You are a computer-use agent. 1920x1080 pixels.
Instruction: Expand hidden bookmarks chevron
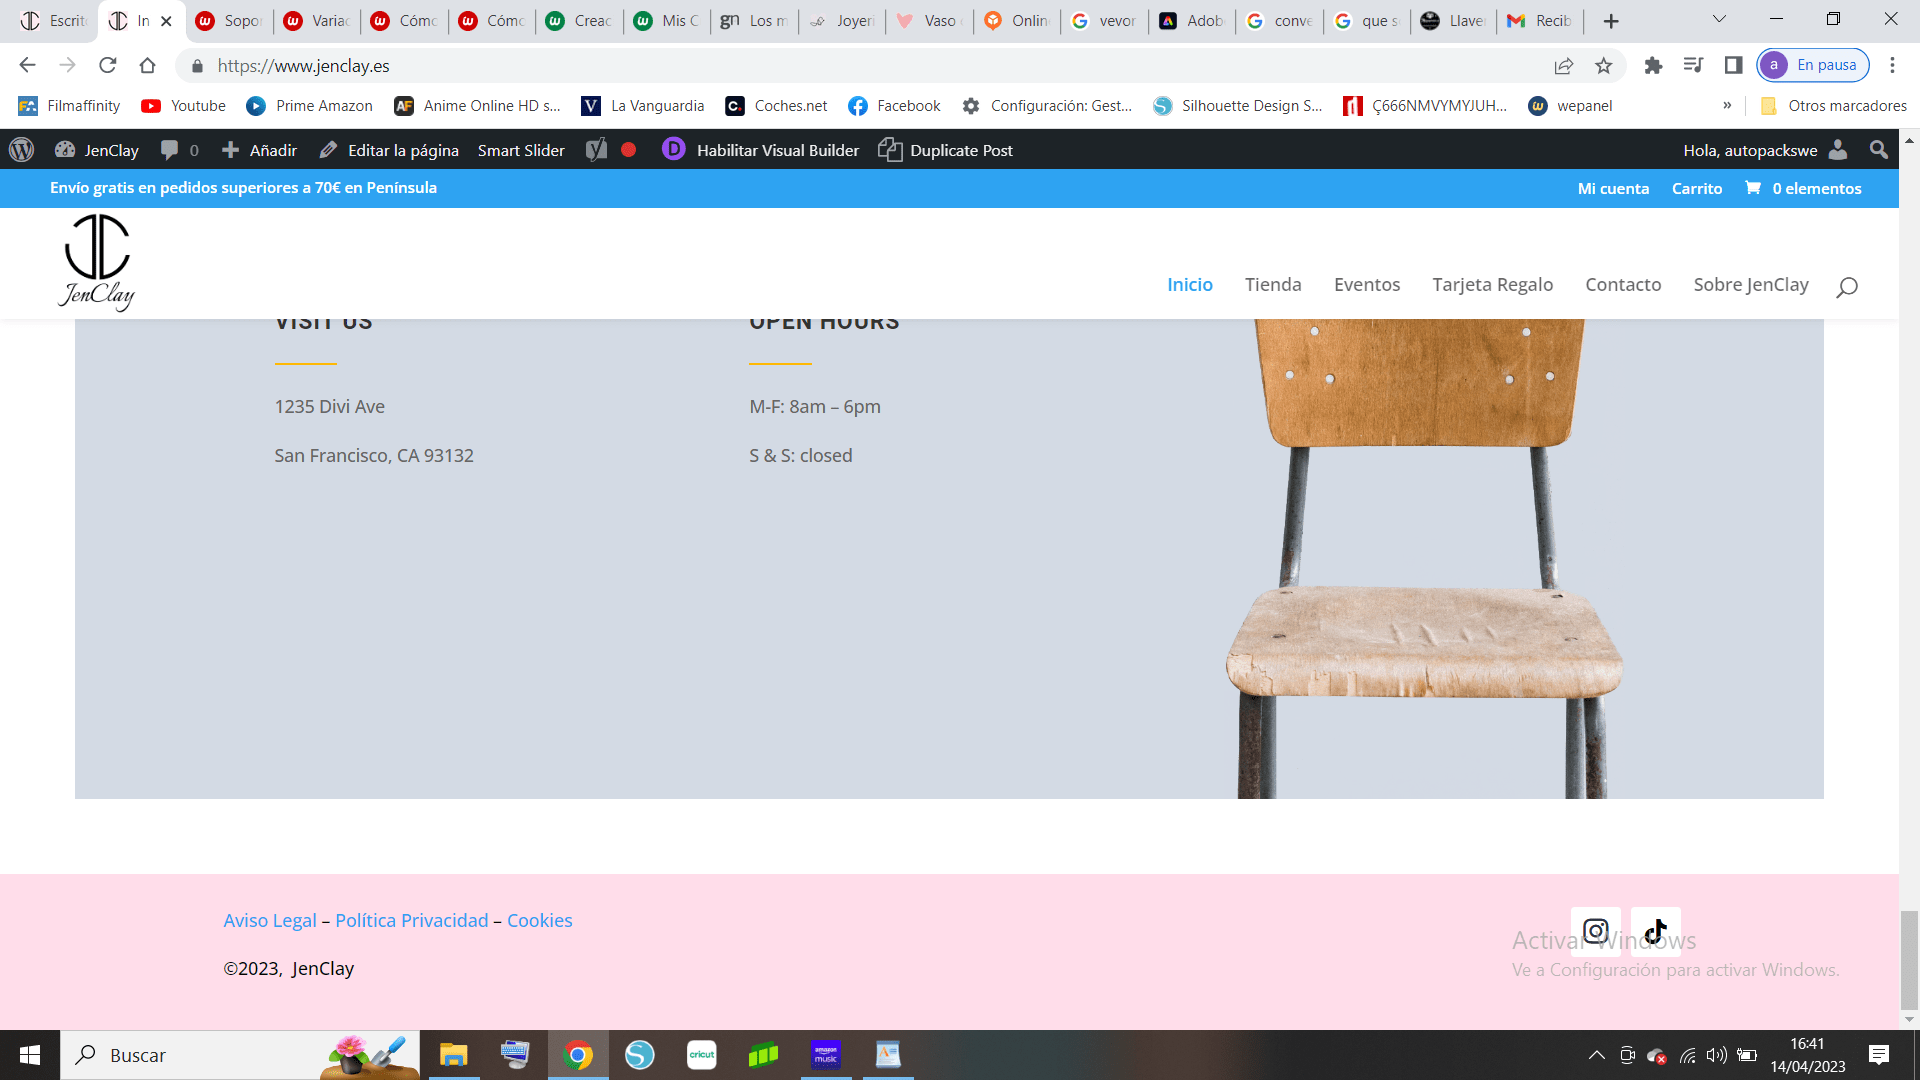tap(1727, 106)
